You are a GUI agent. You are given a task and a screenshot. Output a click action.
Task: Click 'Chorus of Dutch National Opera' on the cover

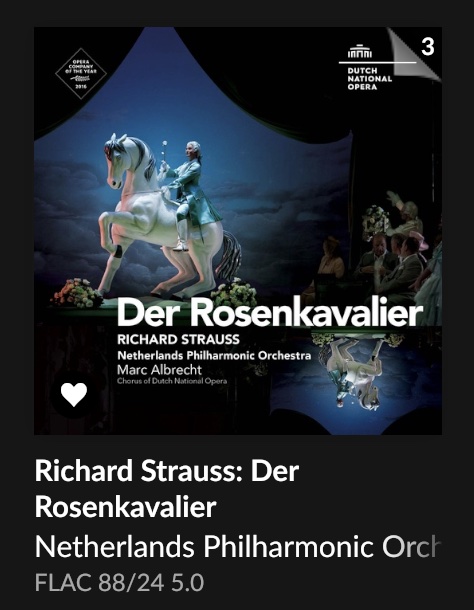pyautogui.click(x=172, y=381)
